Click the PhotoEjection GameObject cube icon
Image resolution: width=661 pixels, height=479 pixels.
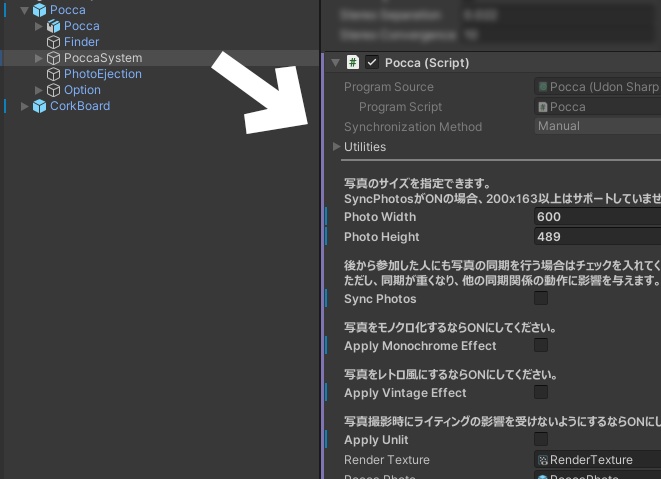coord(54,74)
